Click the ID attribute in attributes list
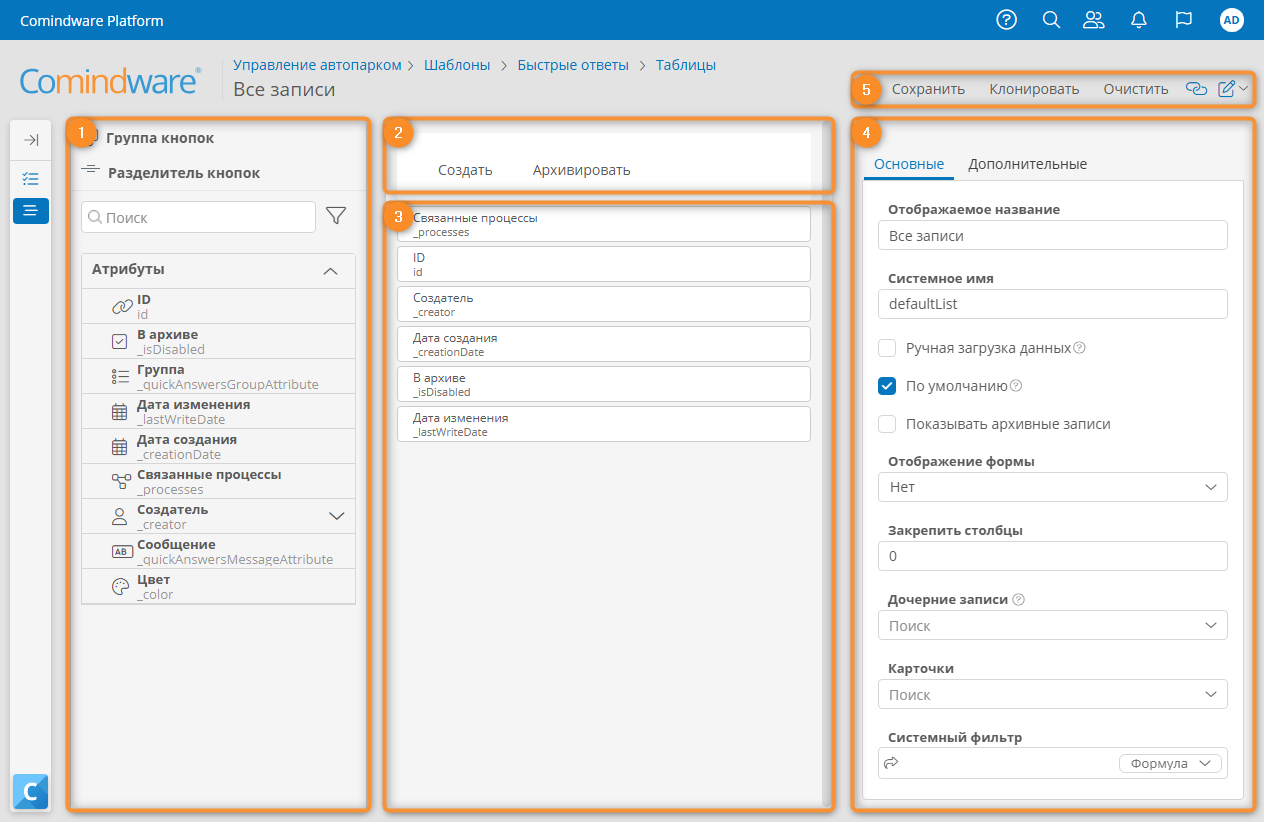 (219, 306)
